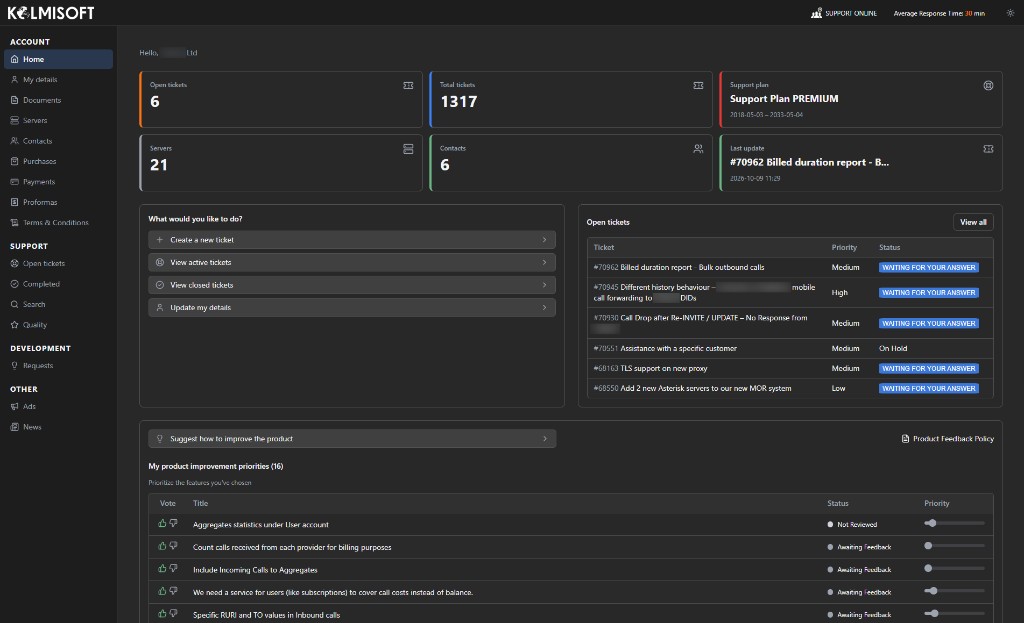Click the ticket icon in Last update card
Viewport: 1024px width, 623px height.
988,149
